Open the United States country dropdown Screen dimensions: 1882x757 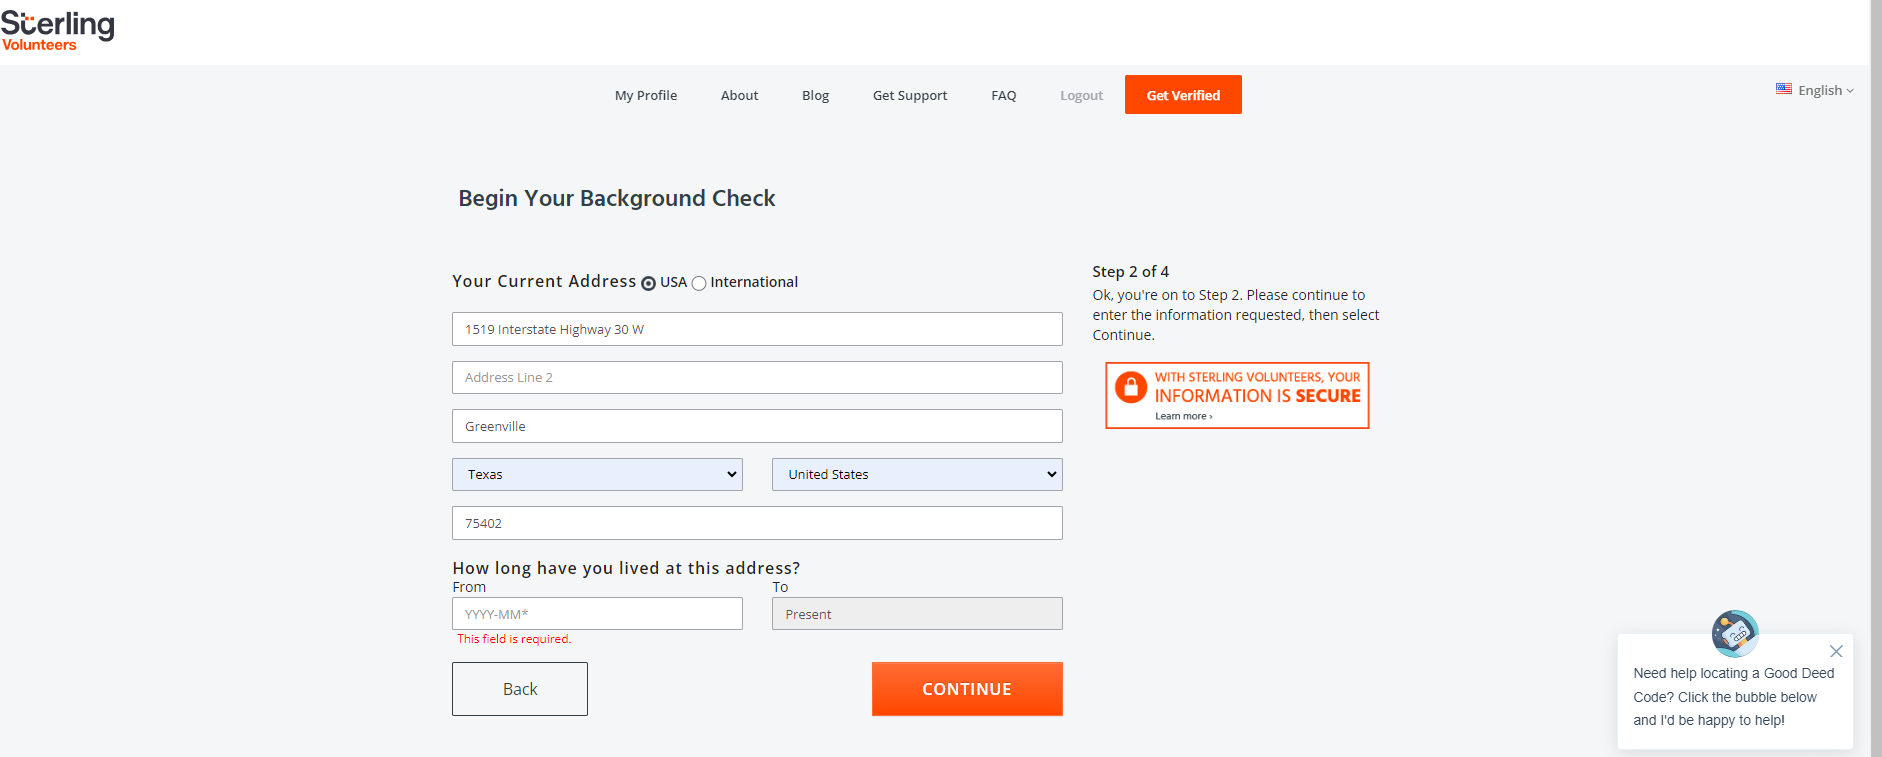point(916,475)
